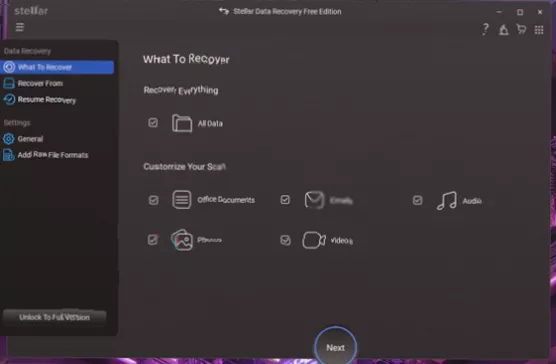Uncheck the Emails checkbox
The width and height of the screenshot is (556, 364).
(285, 200)
